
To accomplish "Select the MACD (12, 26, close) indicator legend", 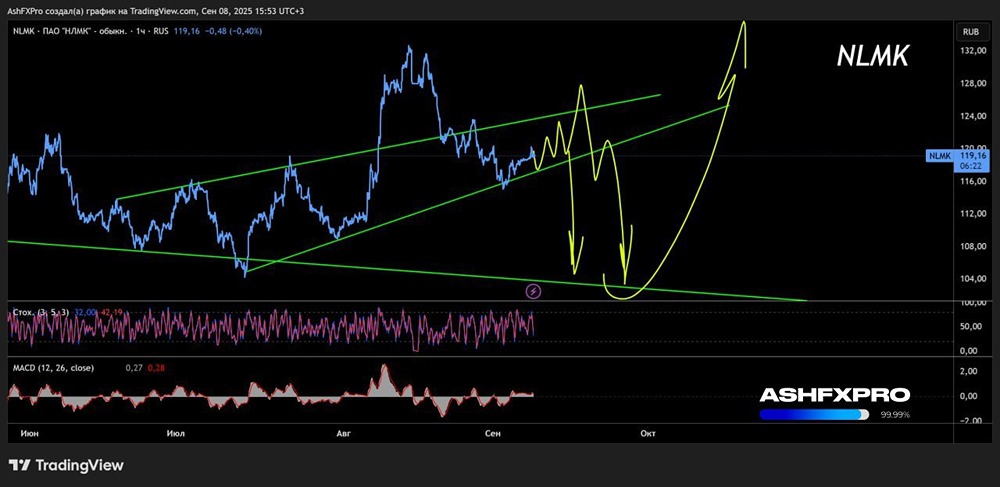I will 54,368.
